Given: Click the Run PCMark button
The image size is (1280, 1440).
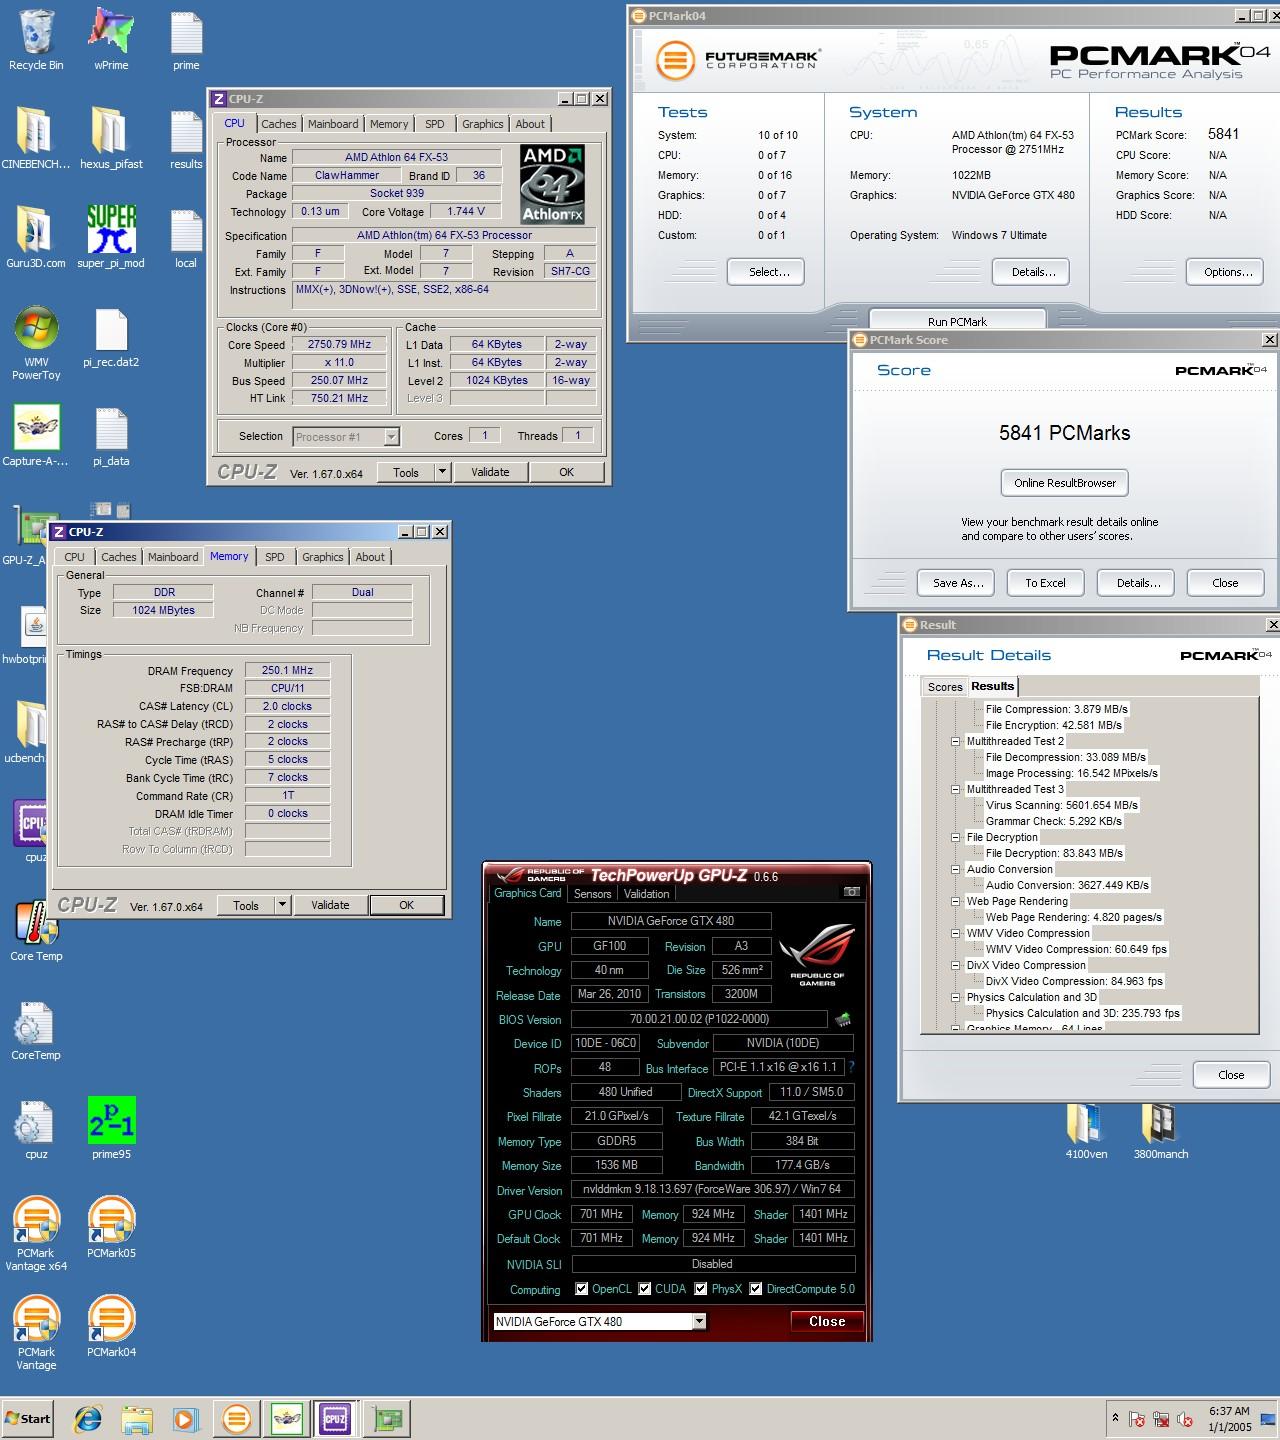Looking at the screenshot, I should coord(957,322).
